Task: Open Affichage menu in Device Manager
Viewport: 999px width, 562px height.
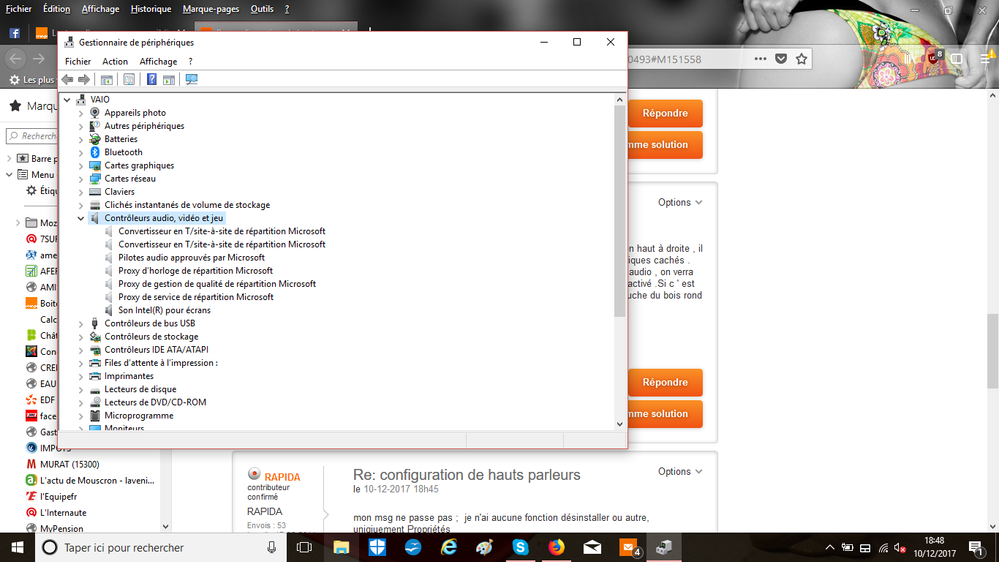Action: click(158, 61)
